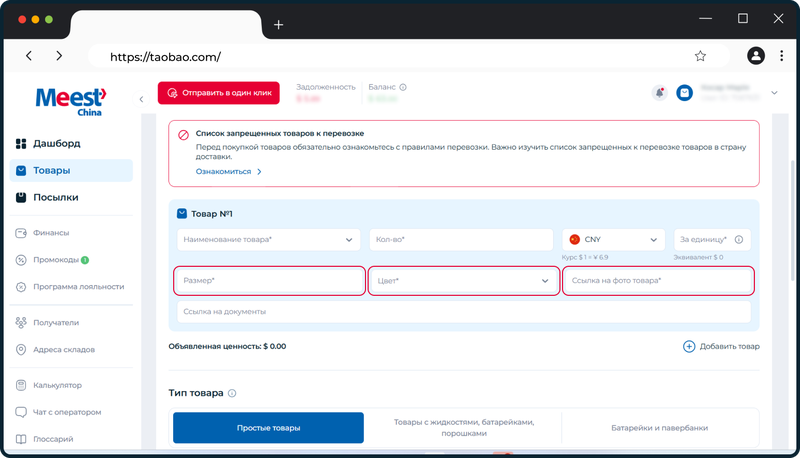Click the За единицу info icon
The width and height of the screenshot is (800, 458).
[x=739, y=240]
